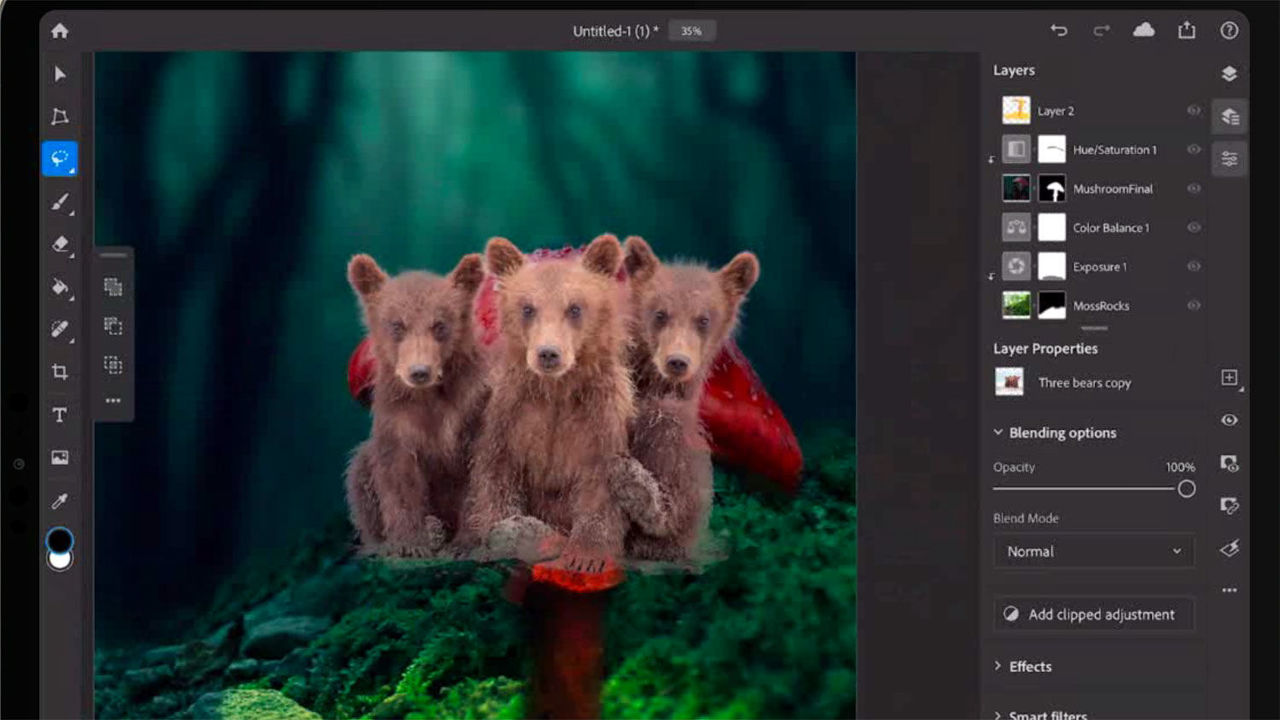The height and width of the screenshot is (720, 1280).
Task: Hide Layer 2
Action: click(1193, 110)
